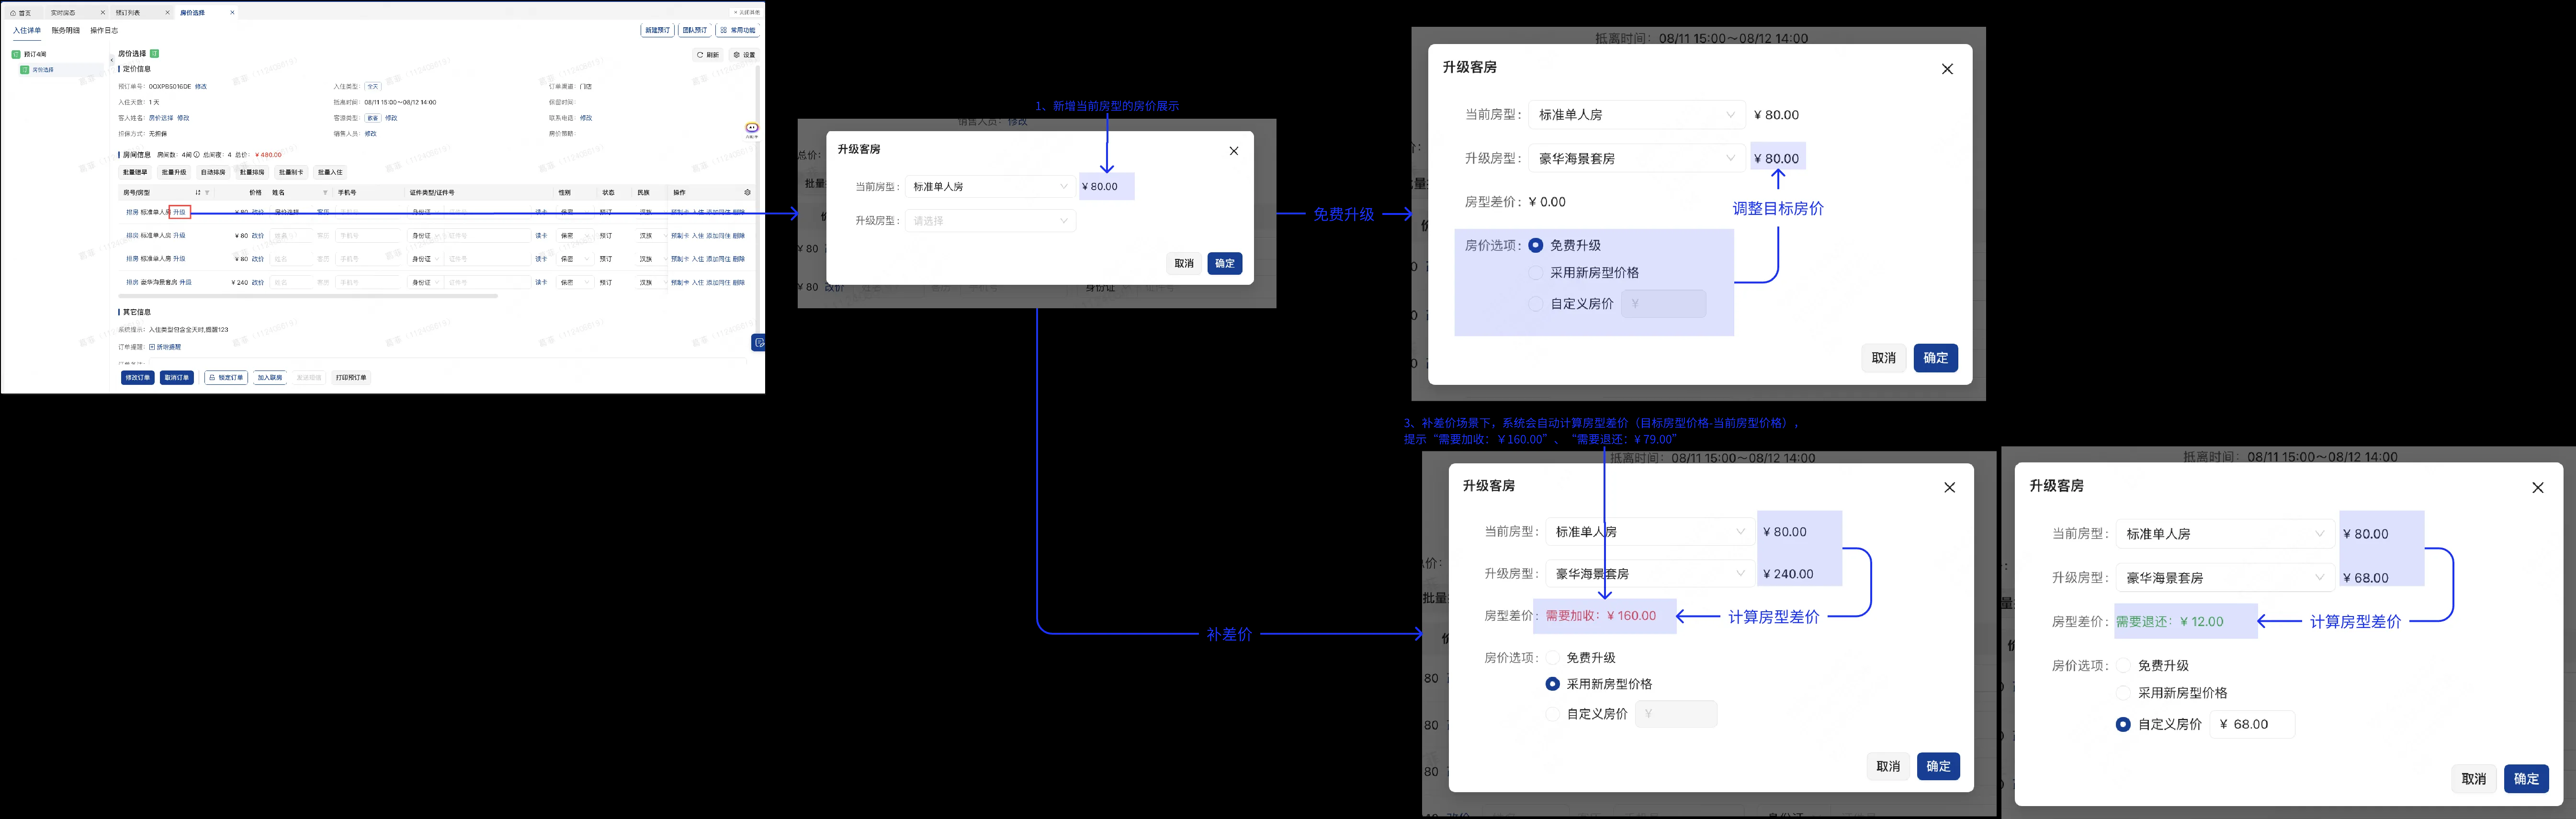Screen dimensions: 2576x819
Task: Select 自定义房价 radio in 需要退还 dialog
Action: tap(2123, 725)
